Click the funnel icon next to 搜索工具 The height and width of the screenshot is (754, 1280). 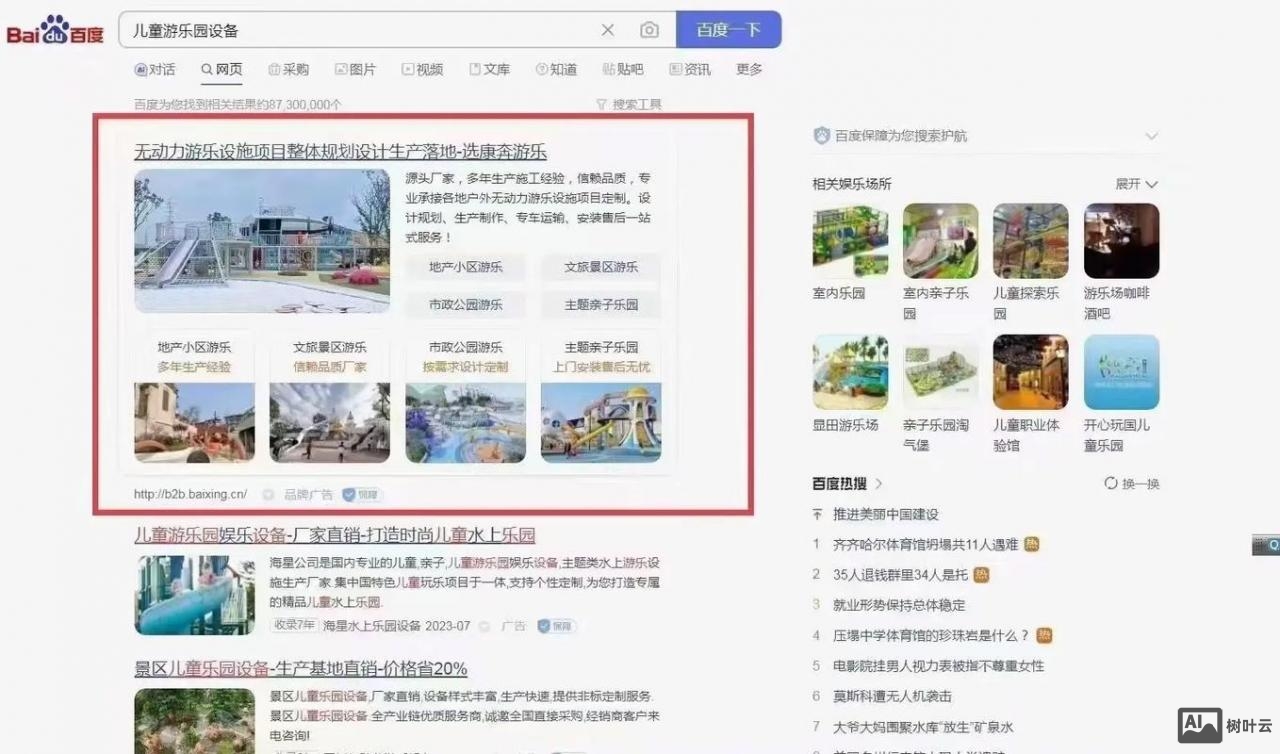click(x=599, y=104)
